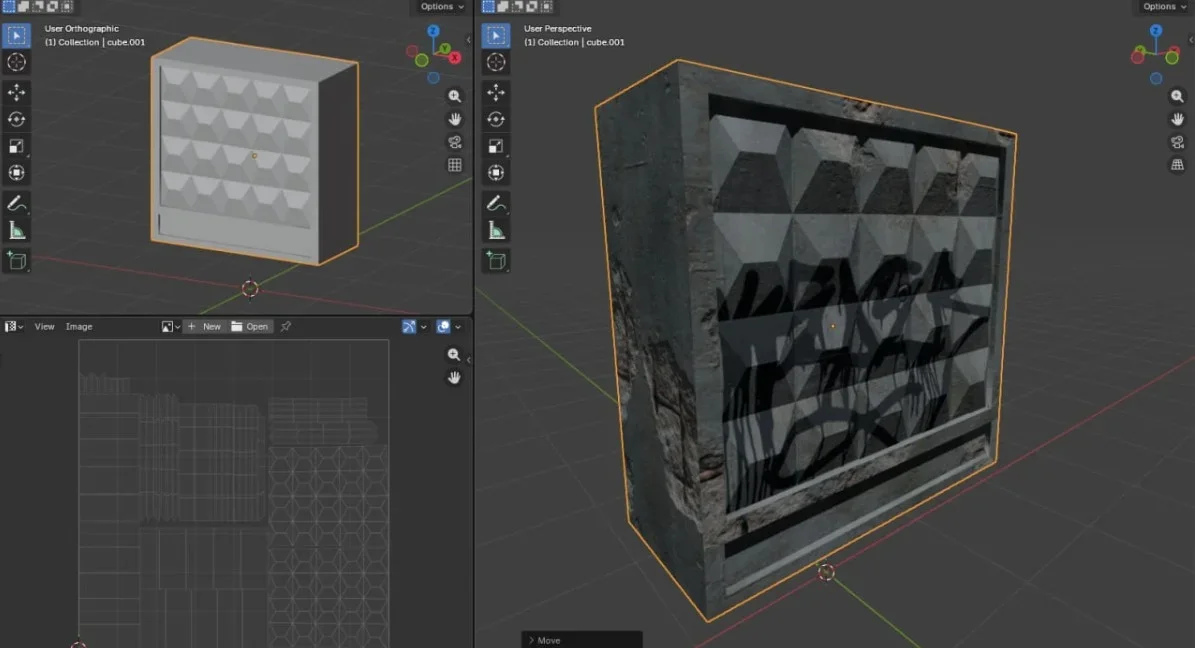Click the hand pan icon in image editor
1195x648 pixels.
[455, 377]
